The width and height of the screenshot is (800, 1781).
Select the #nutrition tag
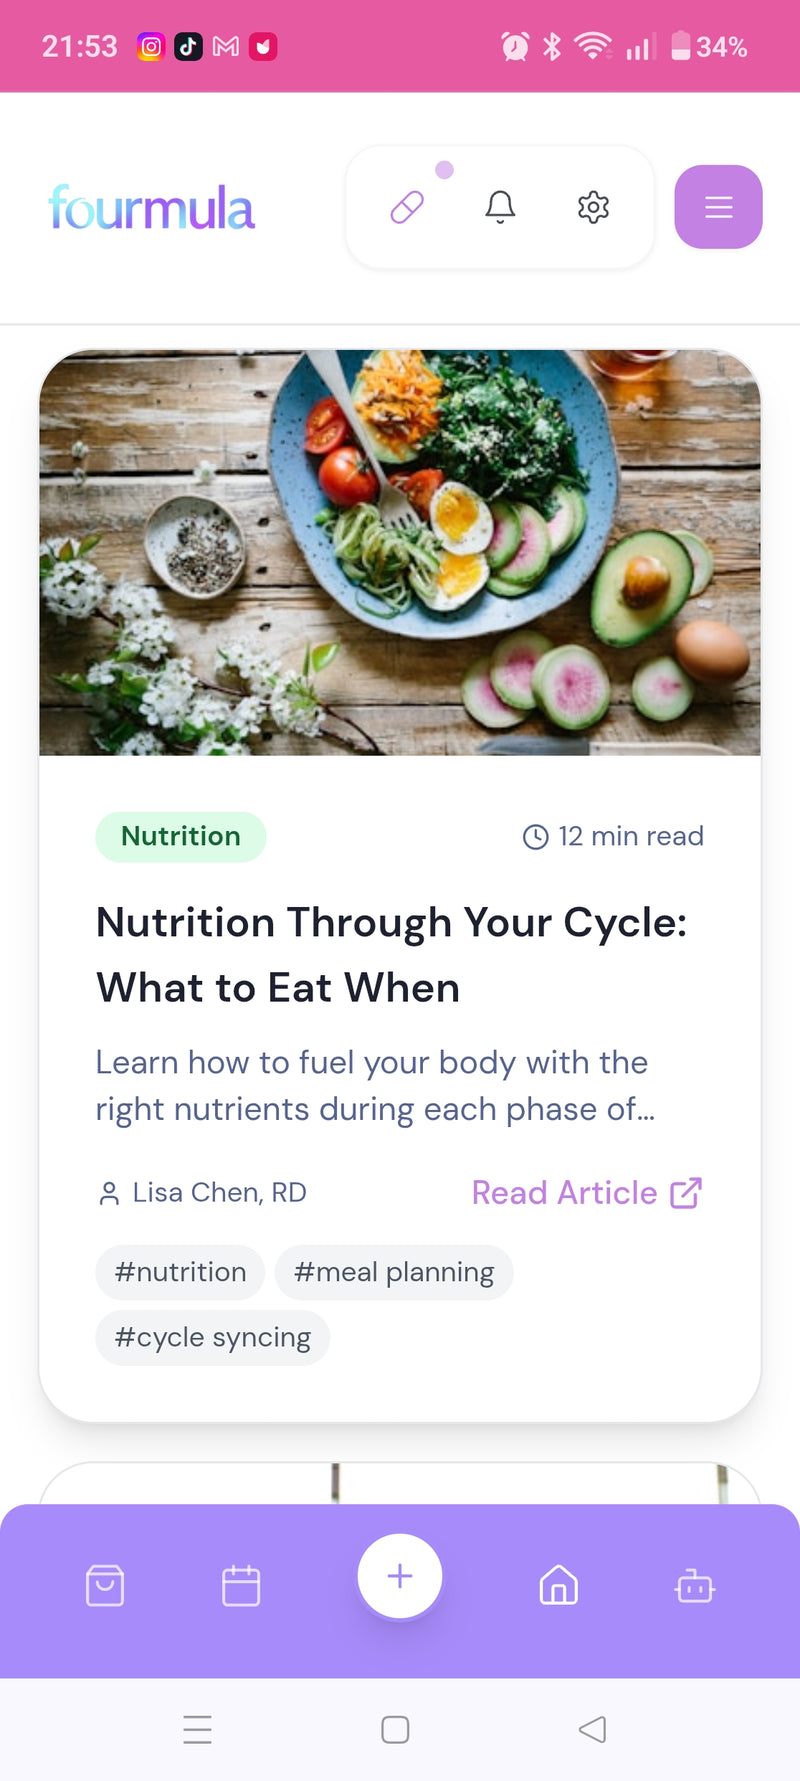click(x=180, y=1272)
